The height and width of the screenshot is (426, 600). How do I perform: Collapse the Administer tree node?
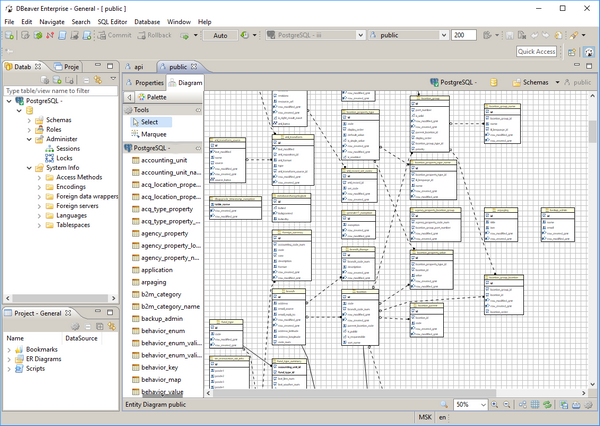(29, 139)
